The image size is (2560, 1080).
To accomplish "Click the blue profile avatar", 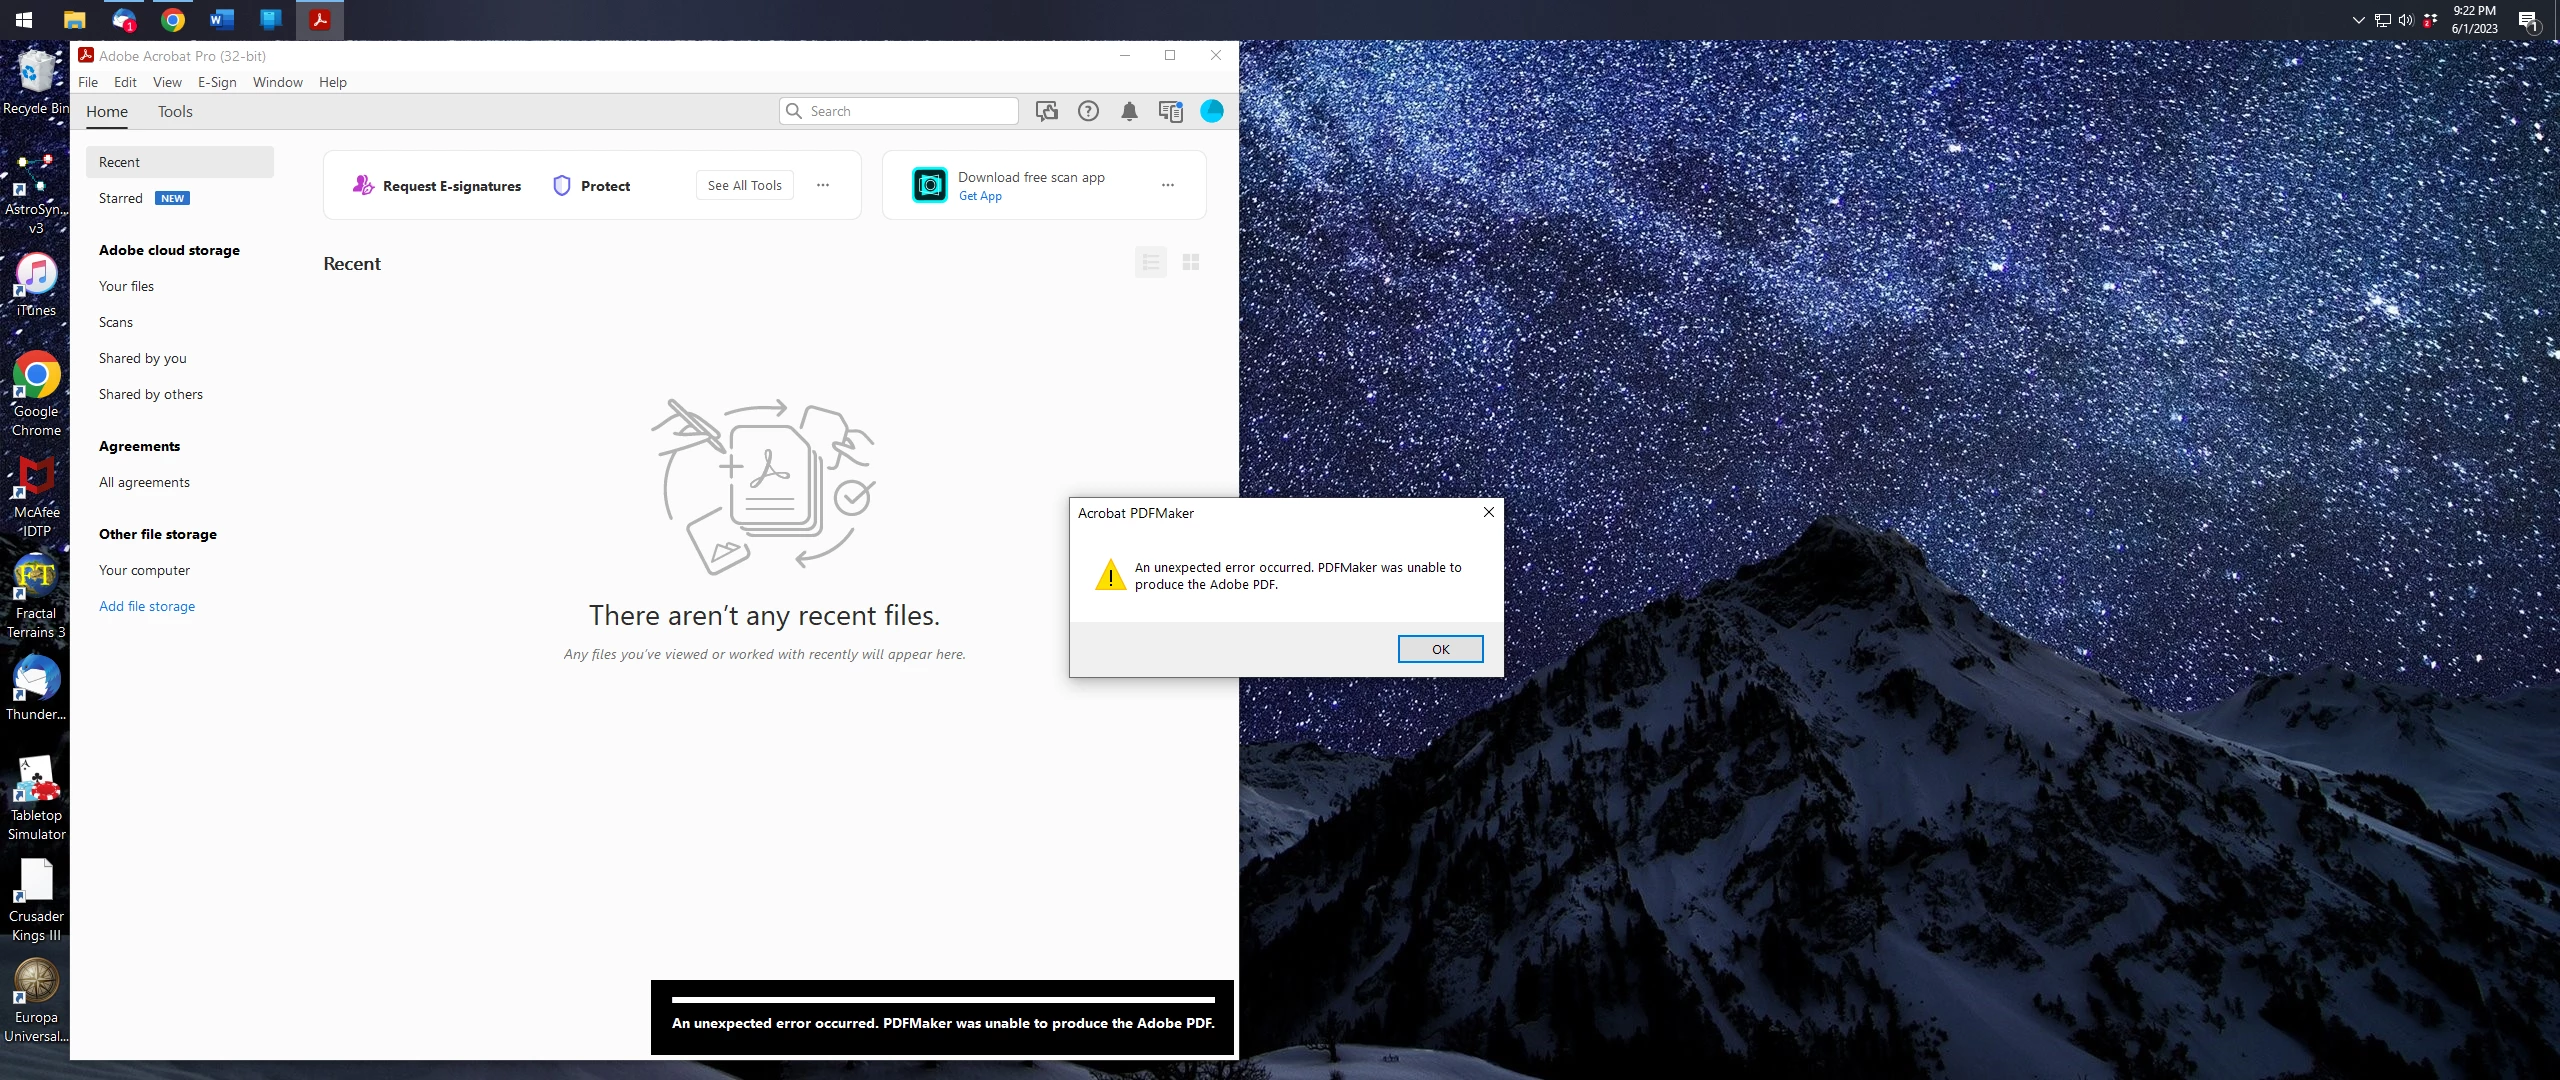I will point(1212,111).
